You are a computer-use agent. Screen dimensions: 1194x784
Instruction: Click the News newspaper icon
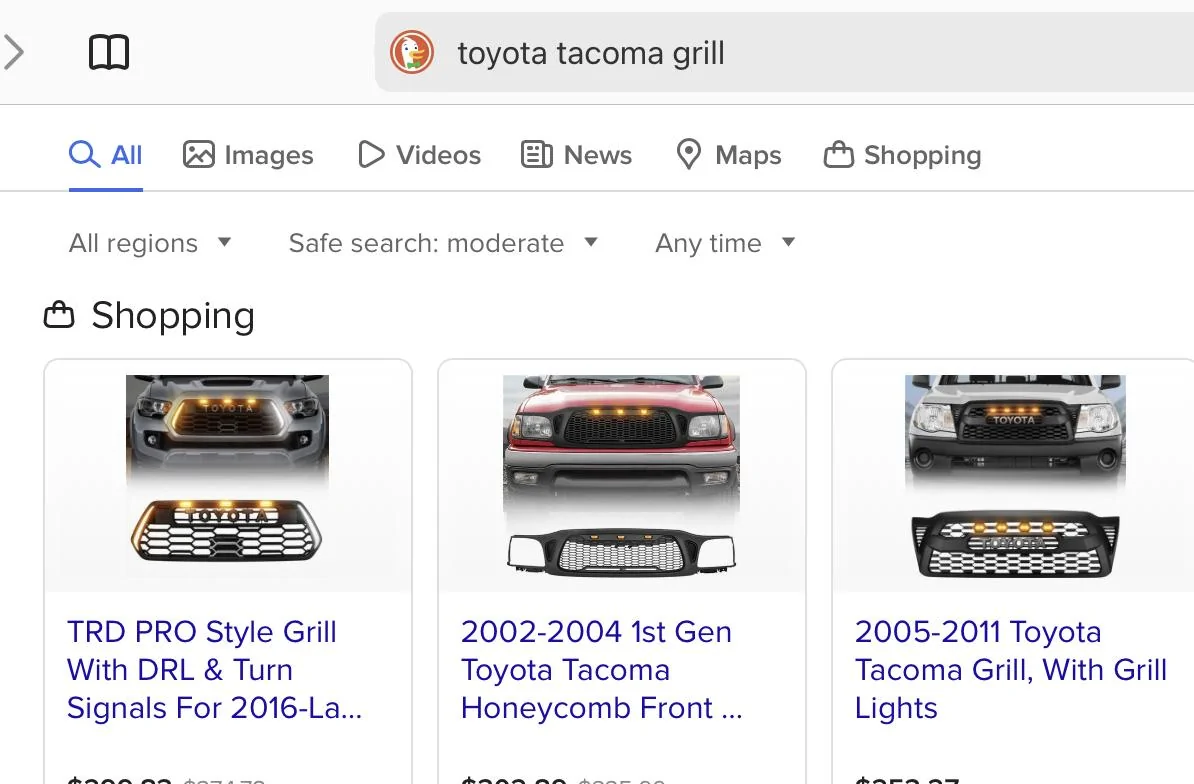(537, 155)
